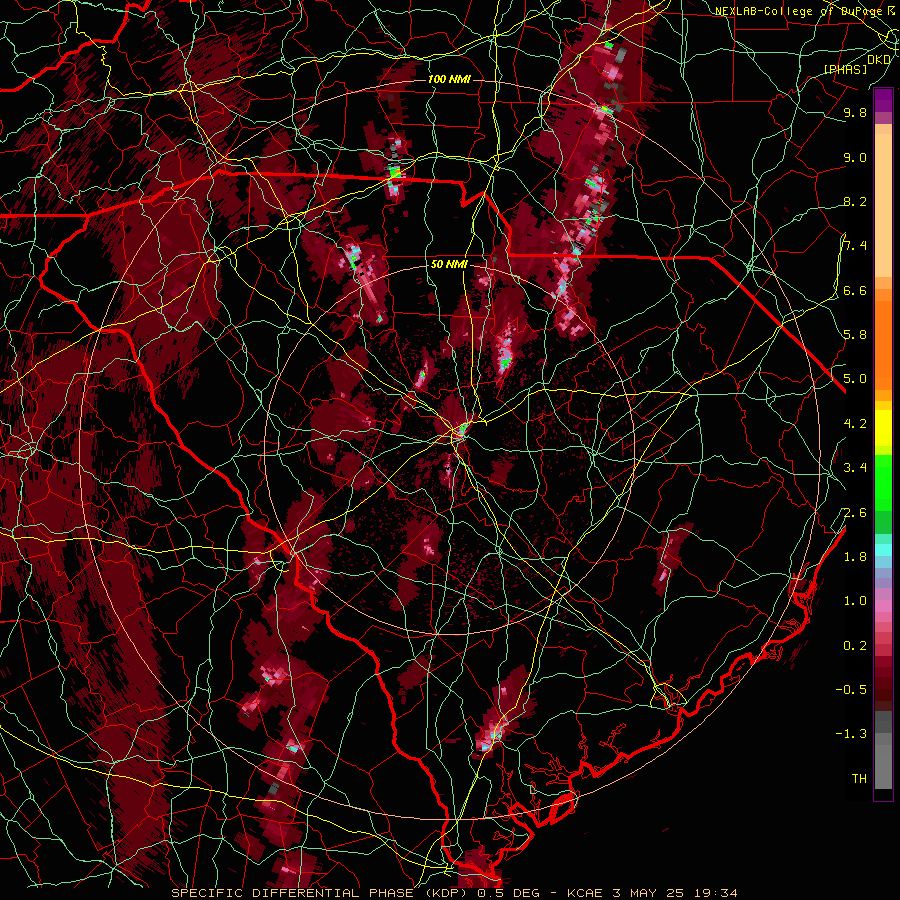
Task: Click the 7.4 legend value
Action: coord(855,246)
